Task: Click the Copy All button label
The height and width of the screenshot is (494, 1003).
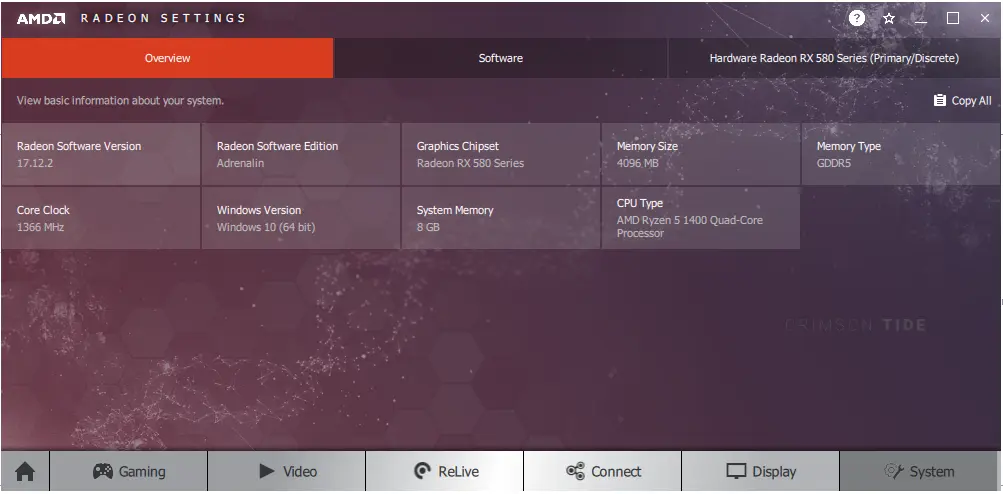Action: click(971, 100)
